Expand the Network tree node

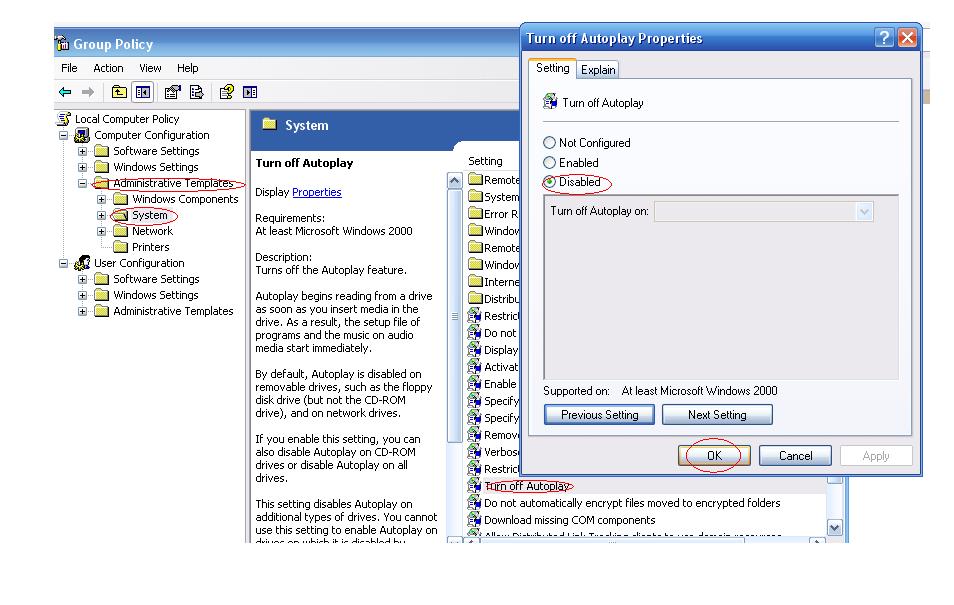pyautogui.click(x=102, y=231)
